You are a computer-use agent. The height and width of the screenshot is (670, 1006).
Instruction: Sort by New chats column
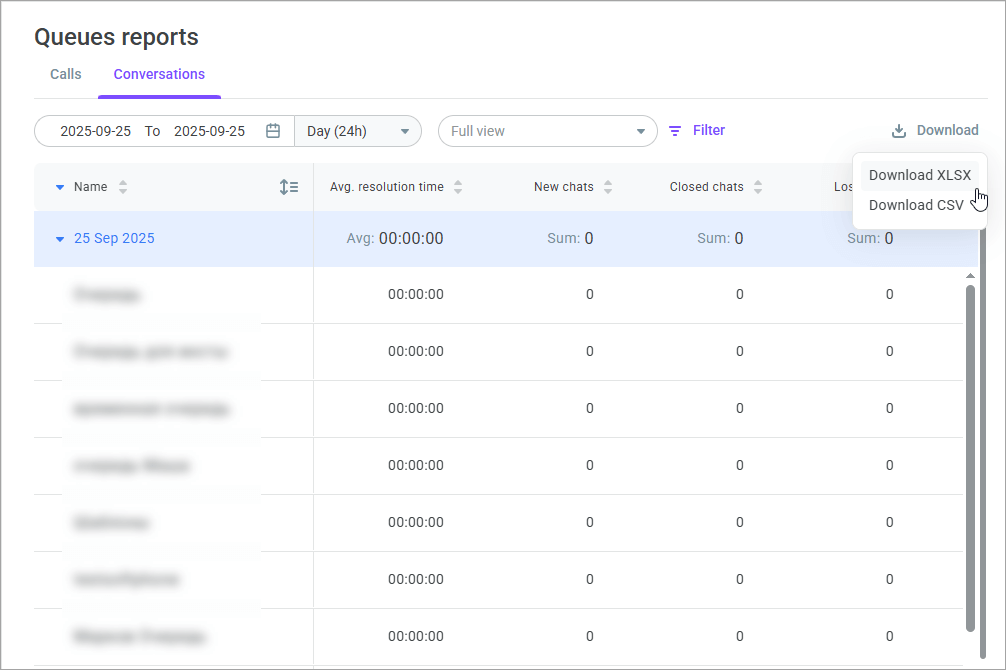pyautogui.click(x=608, y=187)
